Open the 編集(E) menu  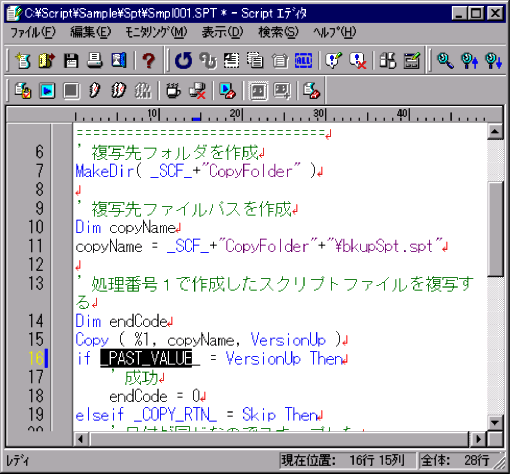(91, 33)
